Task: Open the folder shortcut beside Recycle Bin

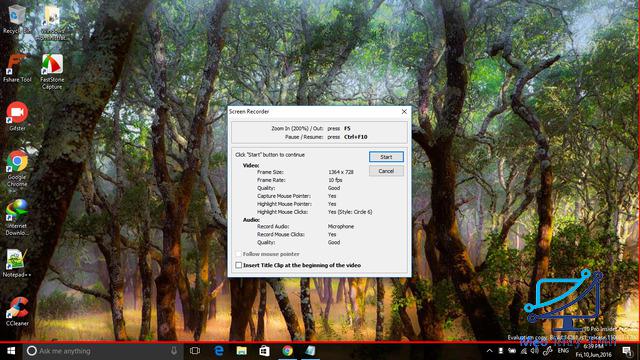Action: pos(52,22)
